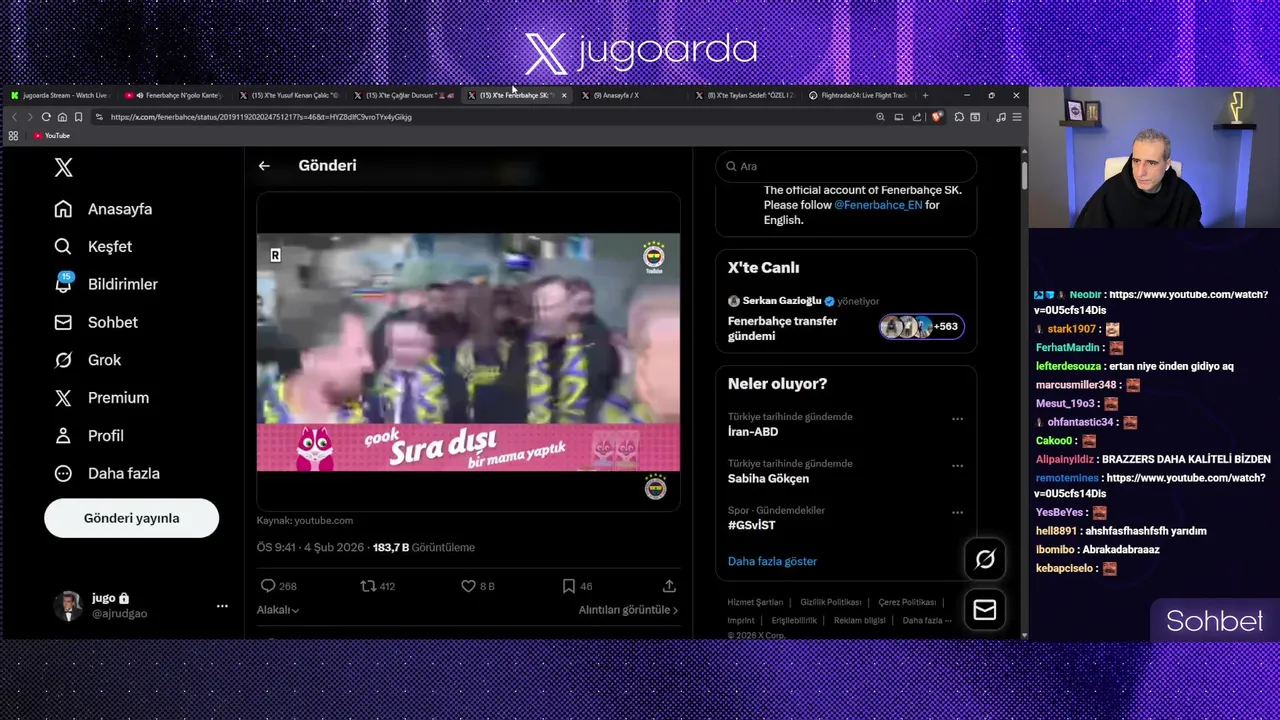The width and height of the screenshot is (1280, 720).
Task: Click Serkan Gazioğlu host name
Action: click(x=781, y=301)
